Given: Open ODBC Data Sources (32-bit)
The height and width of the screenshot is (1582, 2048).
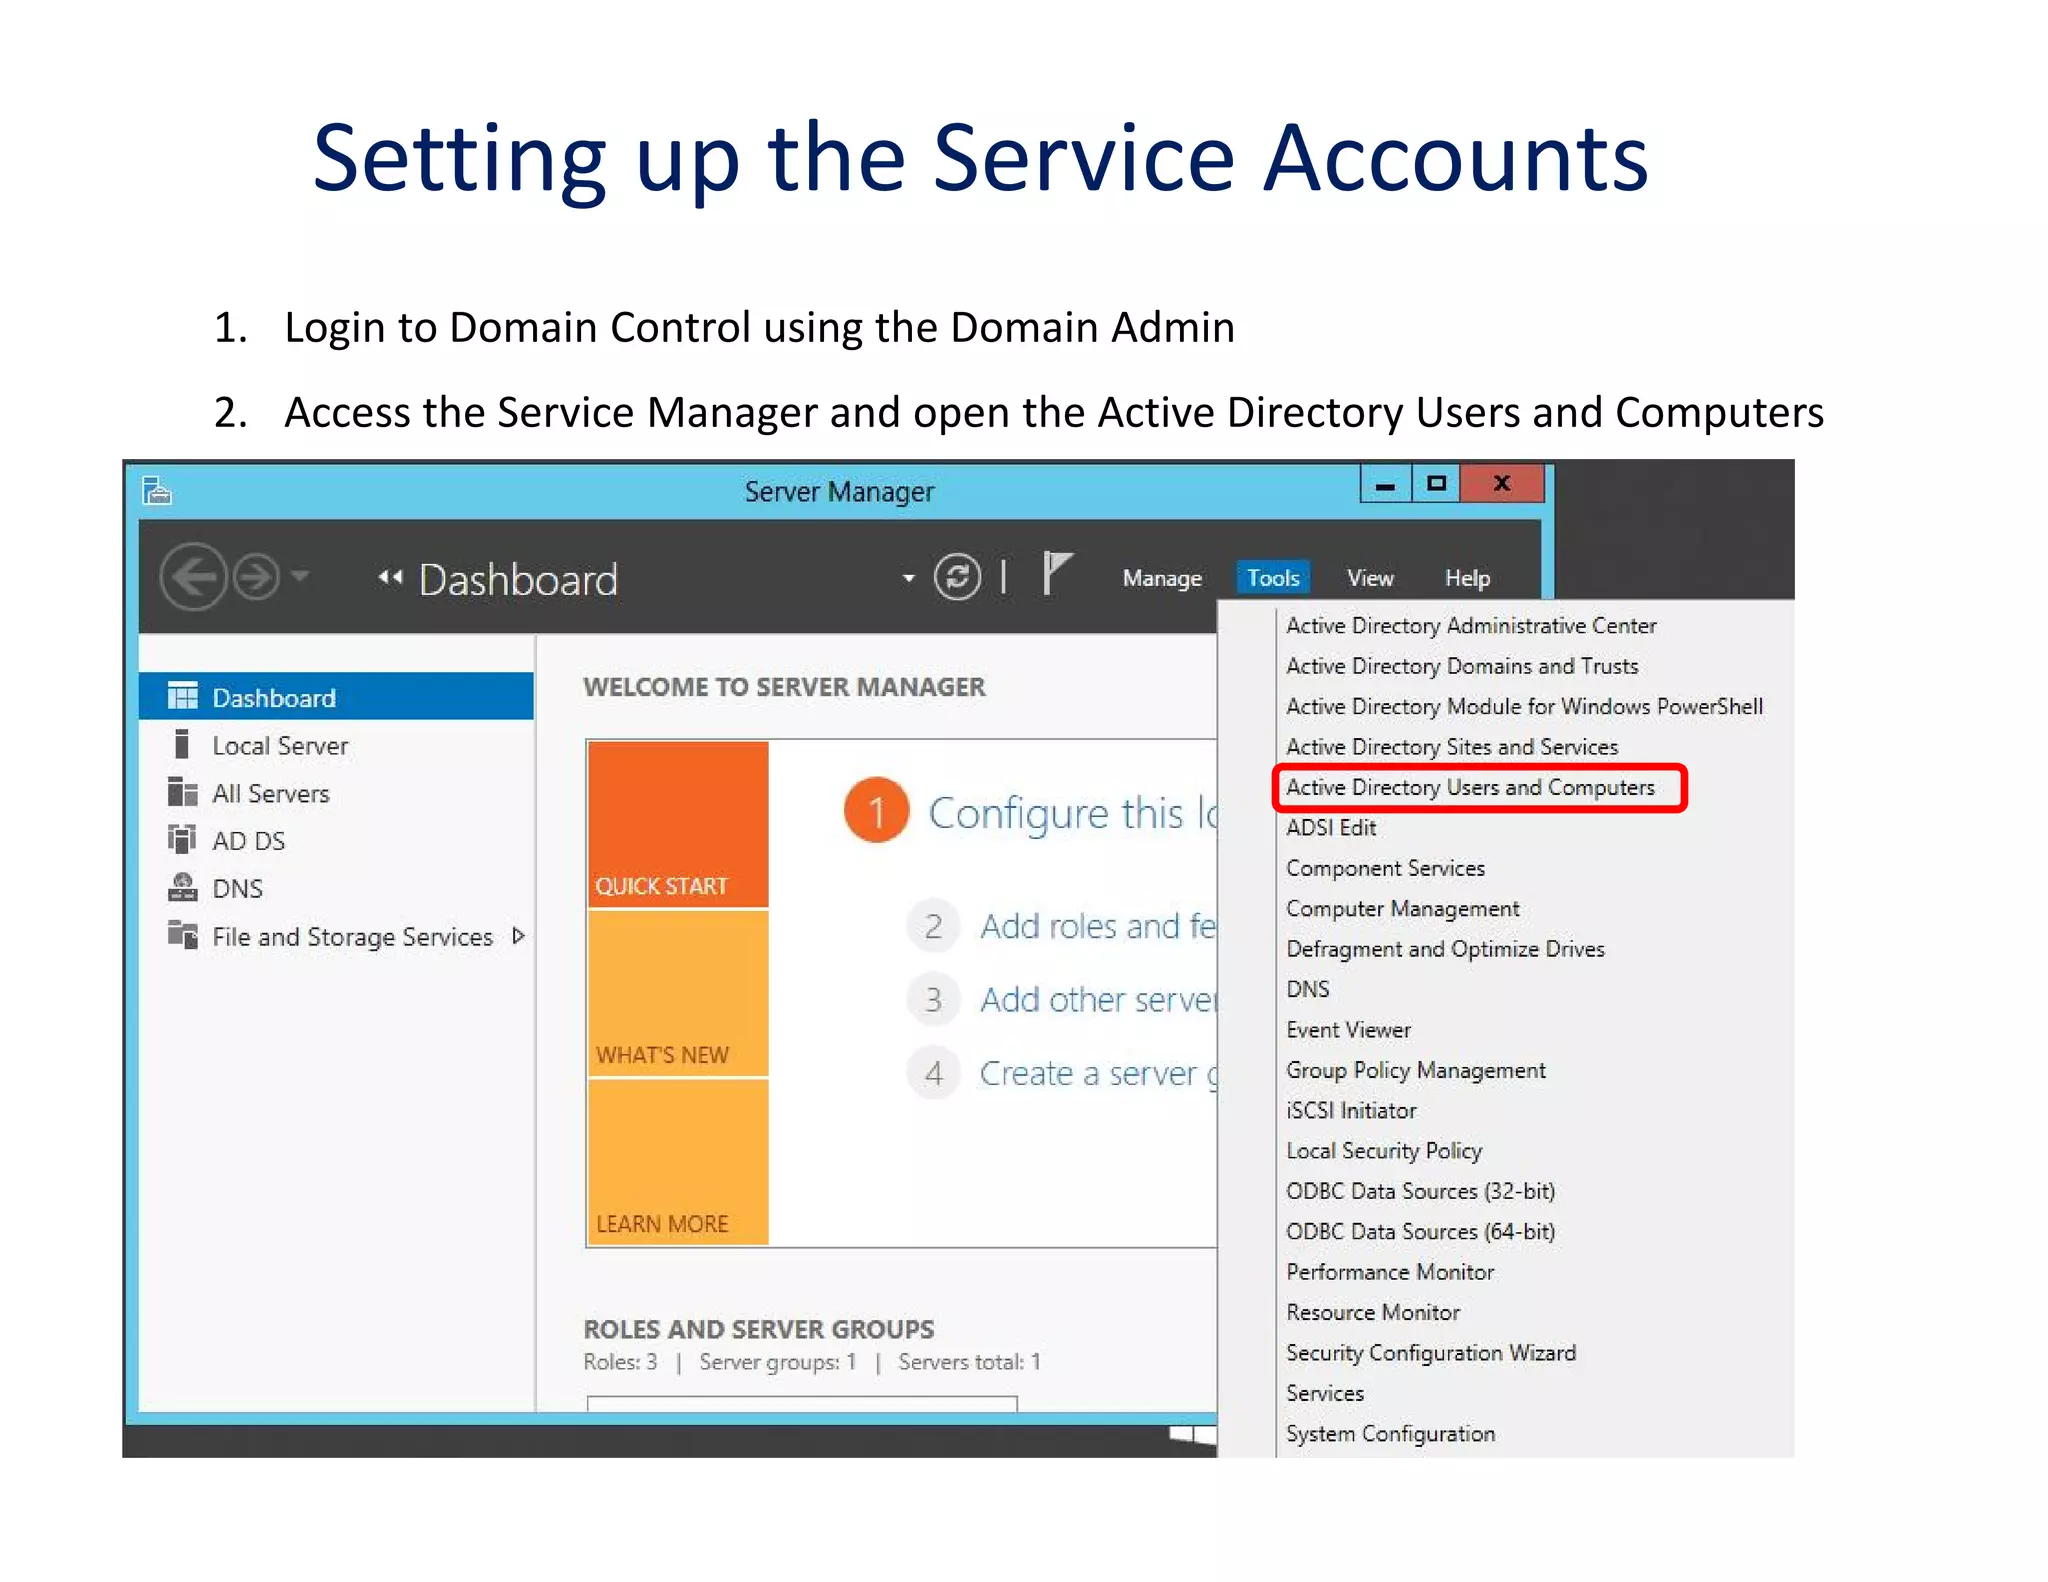Looking at the screenshot, I should click(1420, 1191).
